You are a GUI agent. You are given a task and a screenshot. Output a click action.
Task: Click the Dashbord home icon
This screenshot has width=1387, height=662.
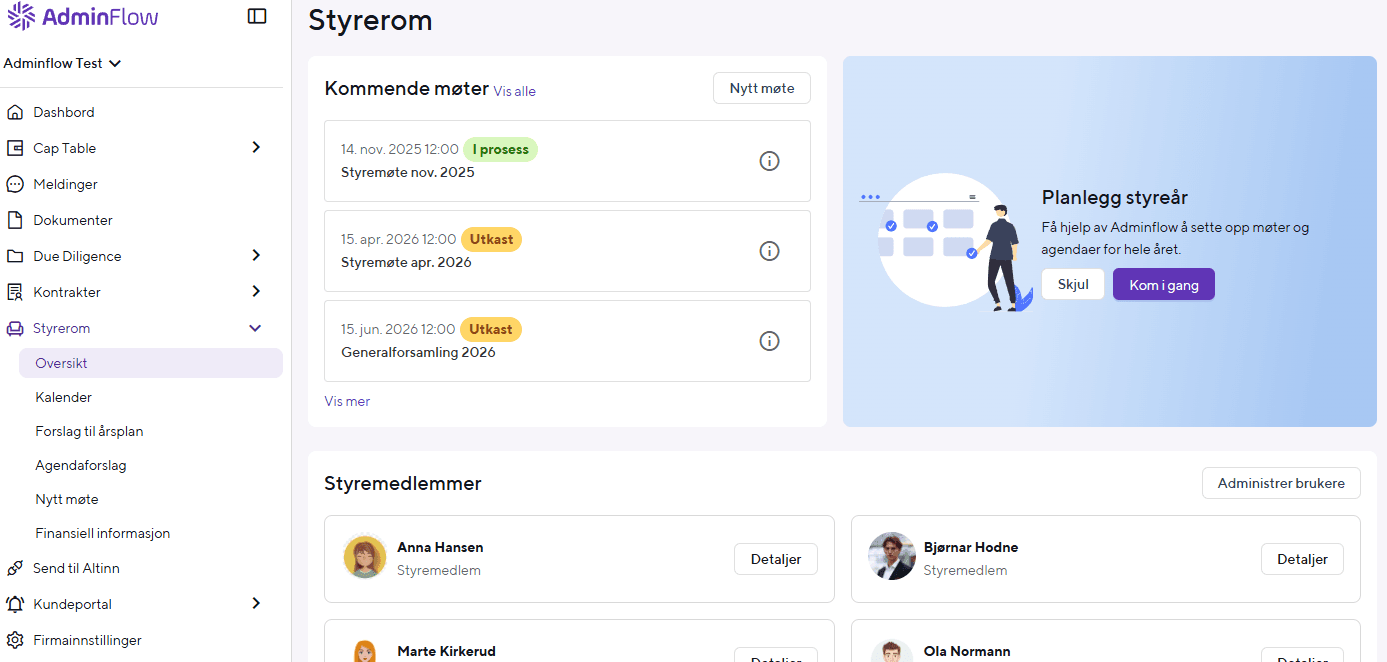15,112
